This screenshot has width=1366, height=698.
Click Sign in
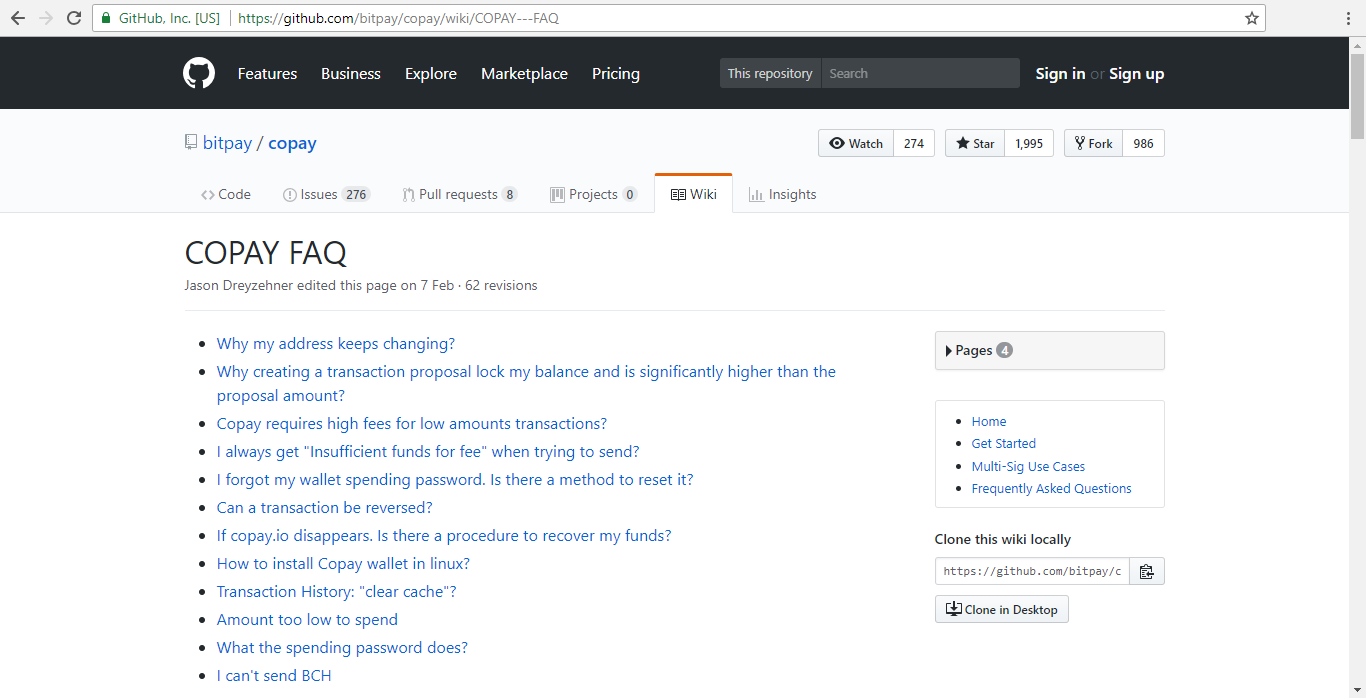[1060, 73]
